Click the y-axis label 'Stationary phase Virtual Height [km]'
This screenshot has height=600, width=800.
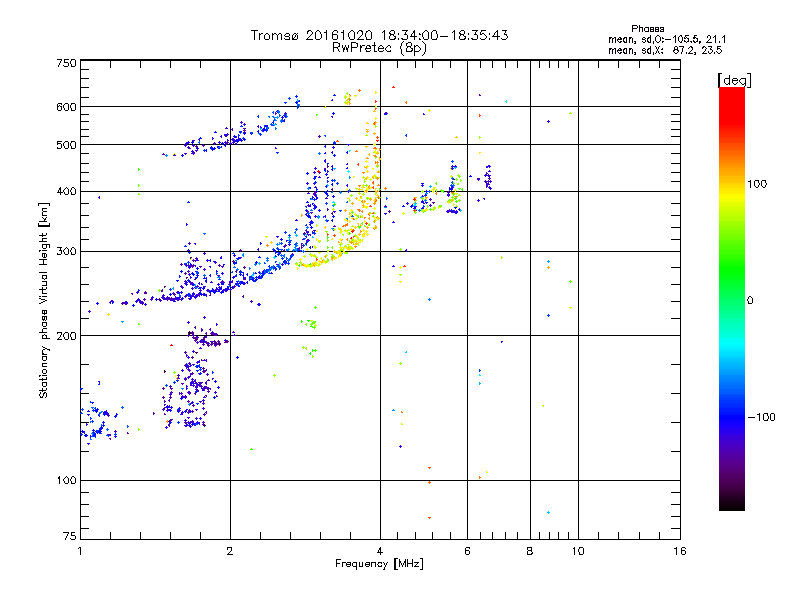coord(43,300)
